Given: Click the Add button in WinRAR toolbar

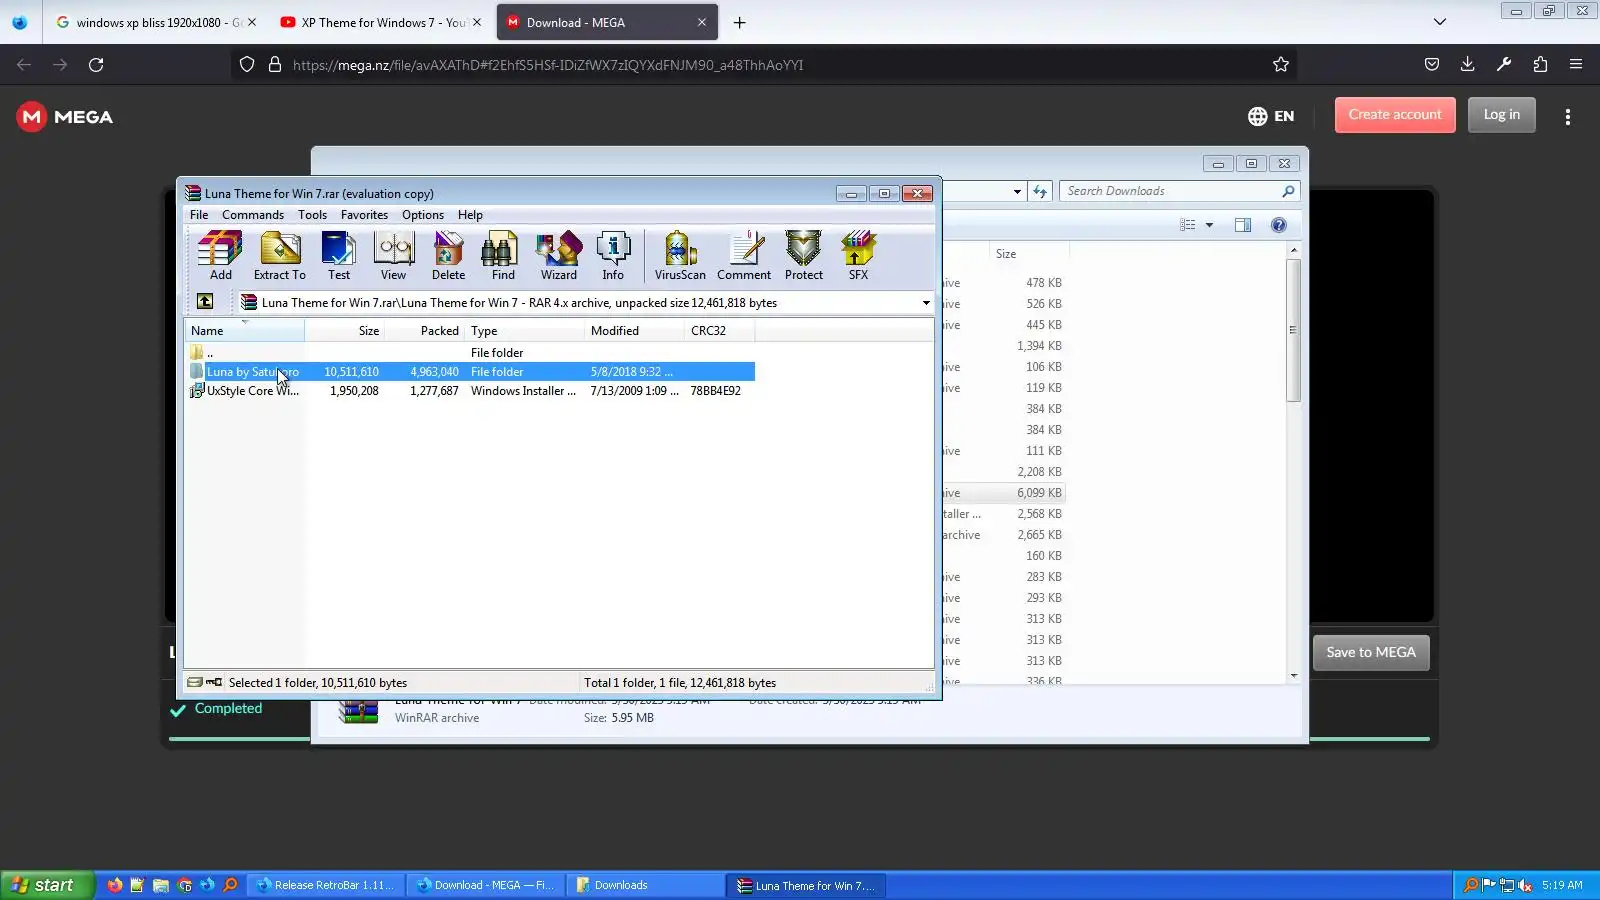Looking at the screenshot, I should [x=220, y=256].
